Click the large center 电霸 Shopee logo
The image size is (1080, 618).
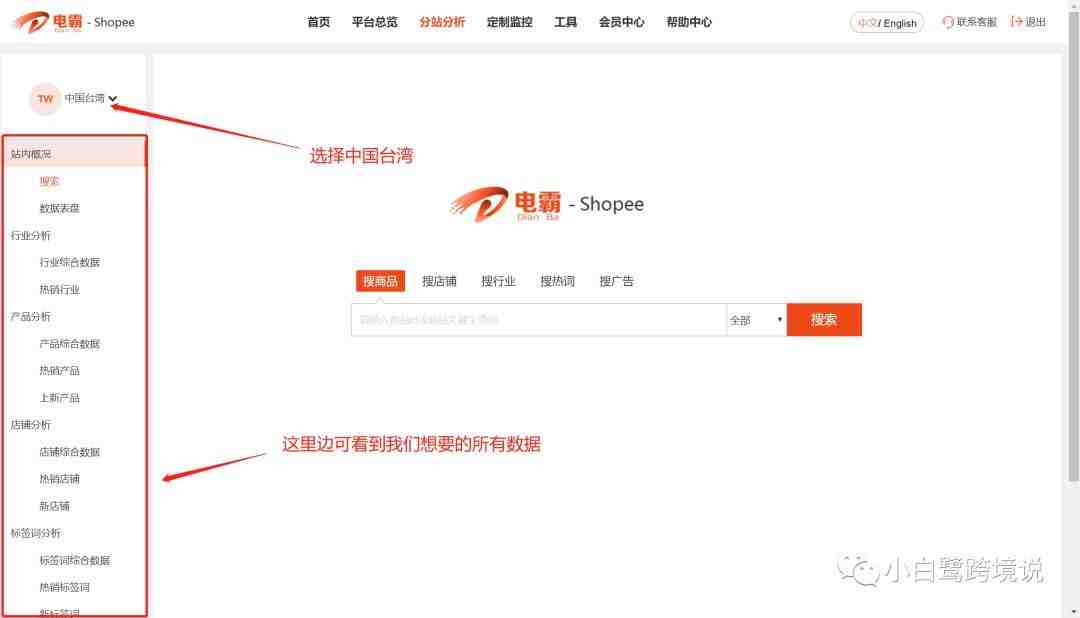tap(547, 205)
